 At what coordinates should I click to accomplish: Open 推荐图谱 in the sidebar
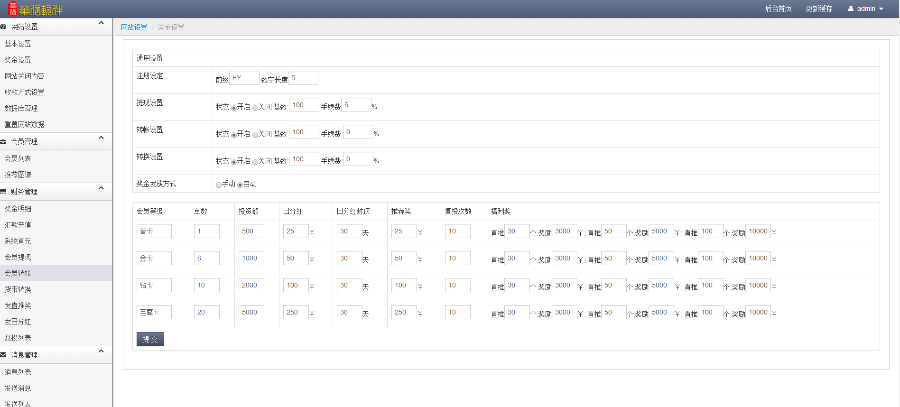tap(17, 174)
